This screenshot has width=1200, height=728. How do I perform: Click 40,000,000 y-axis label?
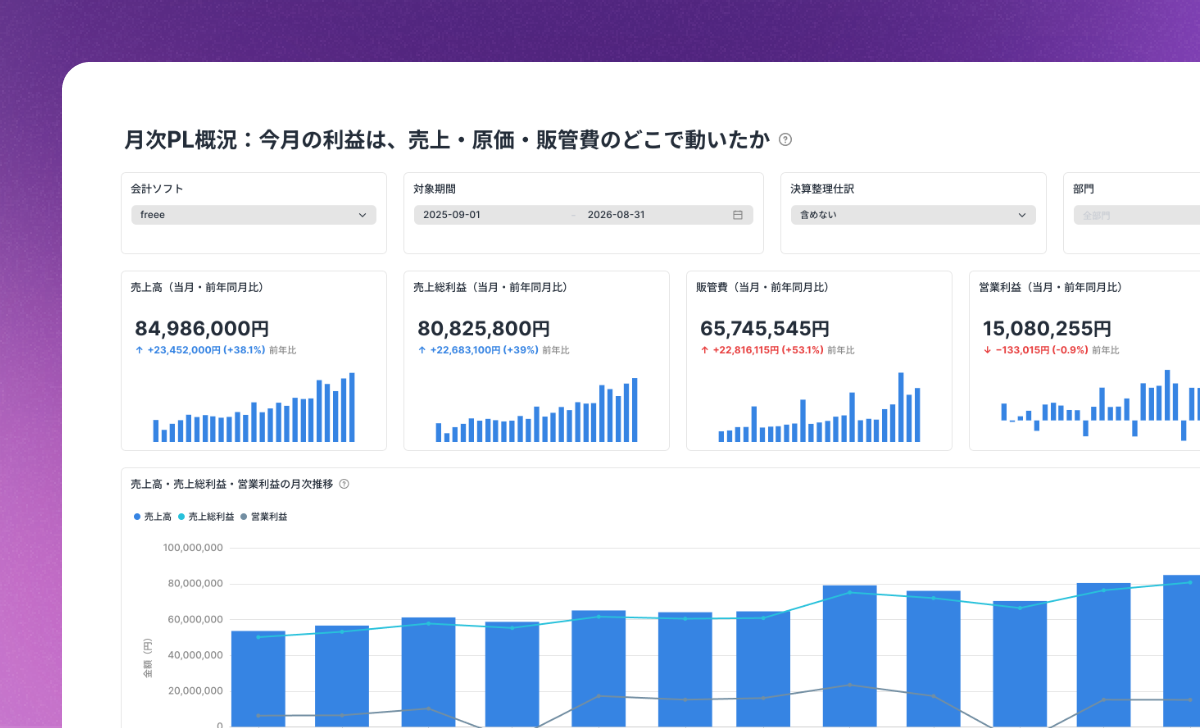194,656
